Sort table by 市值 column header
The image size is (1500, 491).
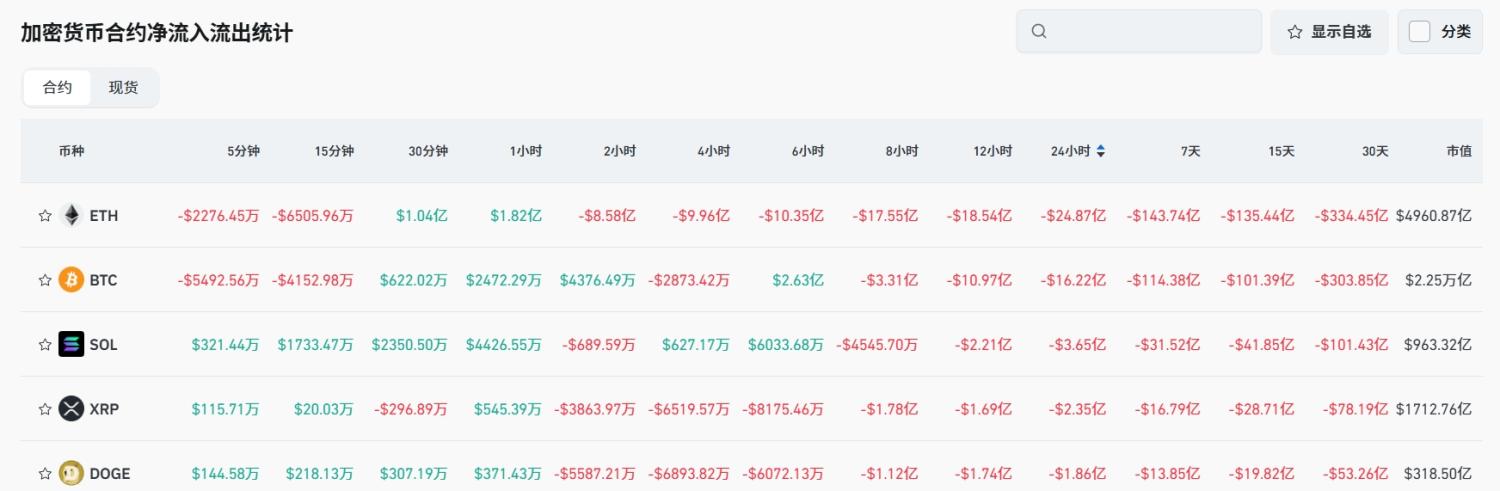point(1458,151)
